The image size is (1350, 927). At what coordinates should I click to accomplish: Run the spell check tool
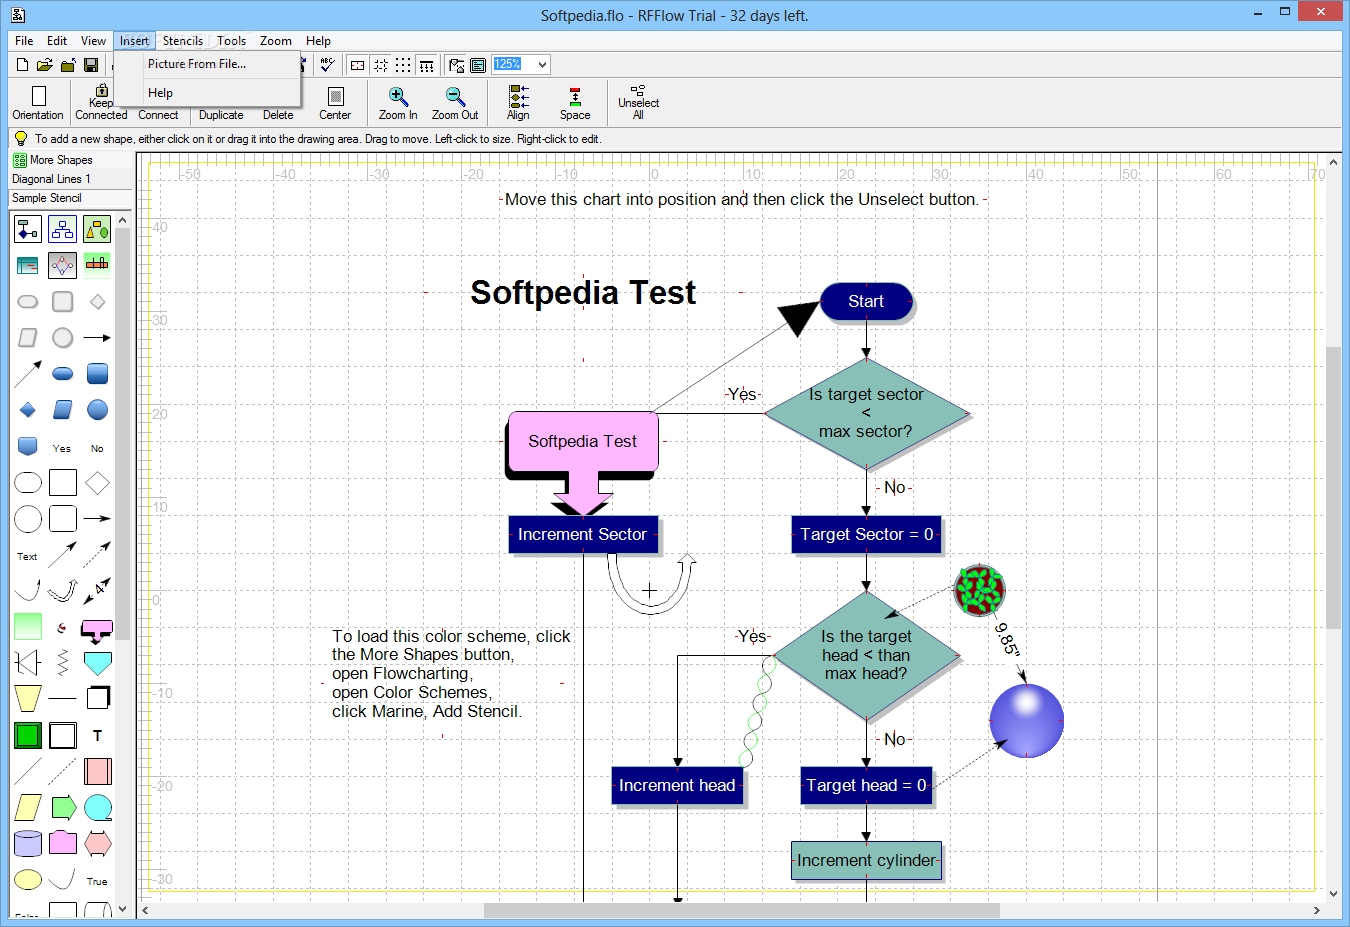(327, 65)
